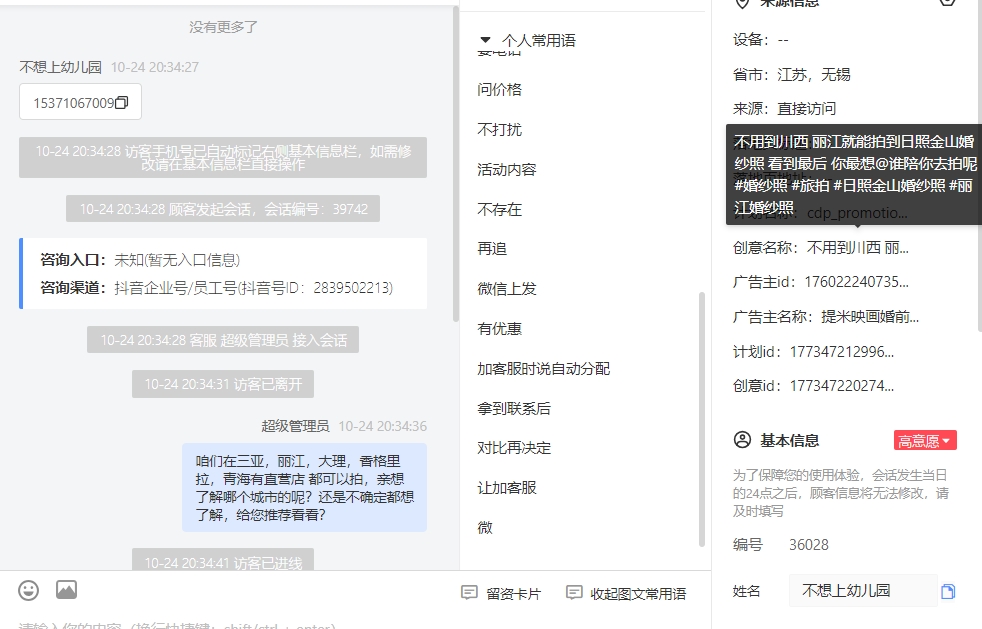The width and height of the screenshot is (982, 629).
Task: Select the 微 quick phrase
Action: (485, 528)
